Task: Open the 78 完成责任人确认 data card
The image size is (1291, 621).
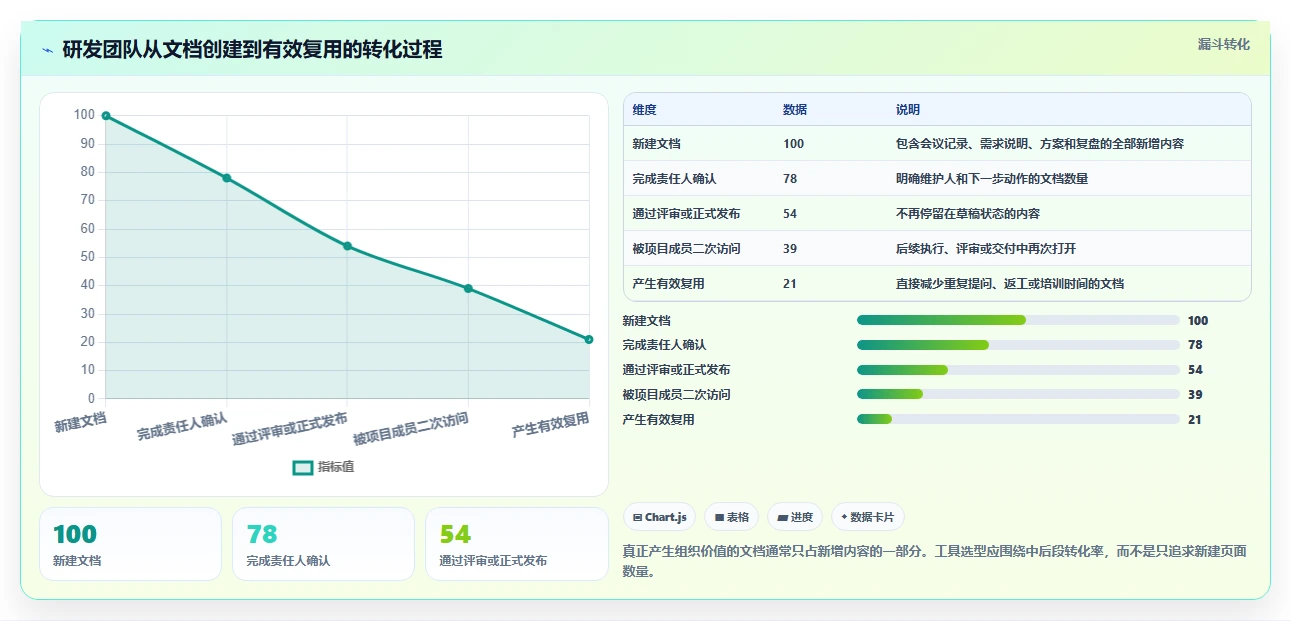Action: pyautogui.click(x=323, y=544)
